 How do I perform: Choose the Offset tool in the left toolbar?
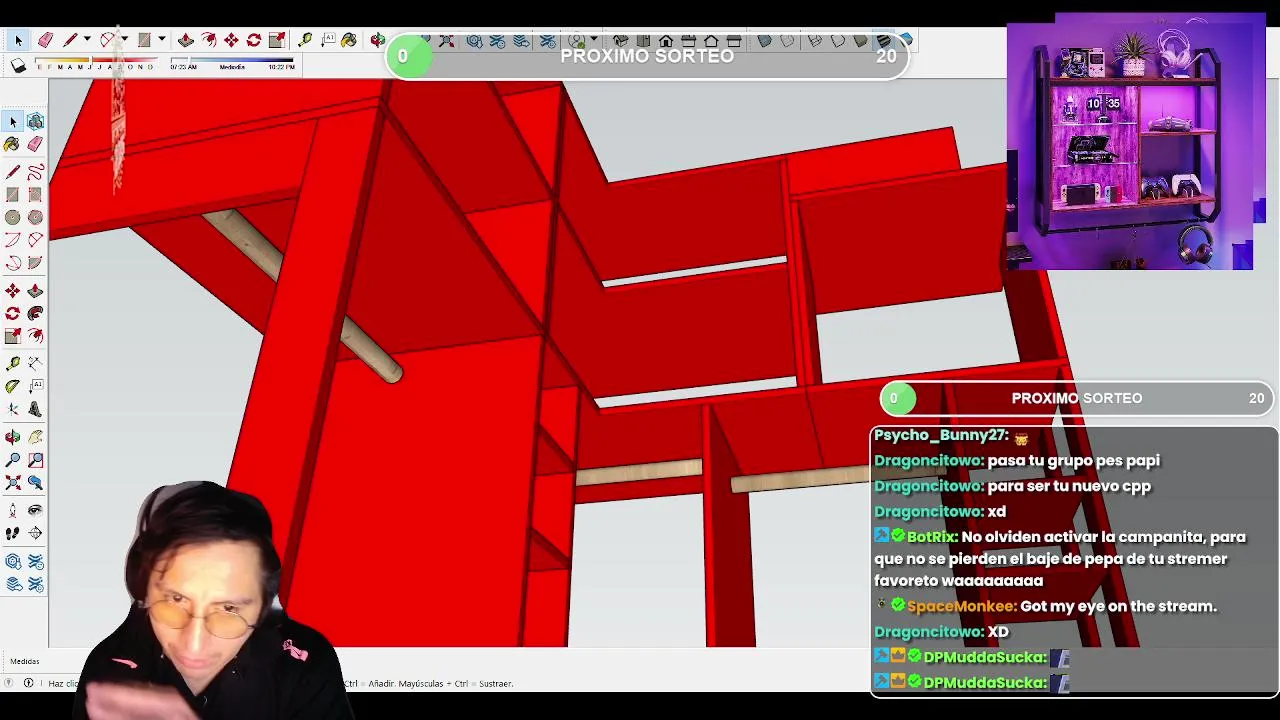35,337
